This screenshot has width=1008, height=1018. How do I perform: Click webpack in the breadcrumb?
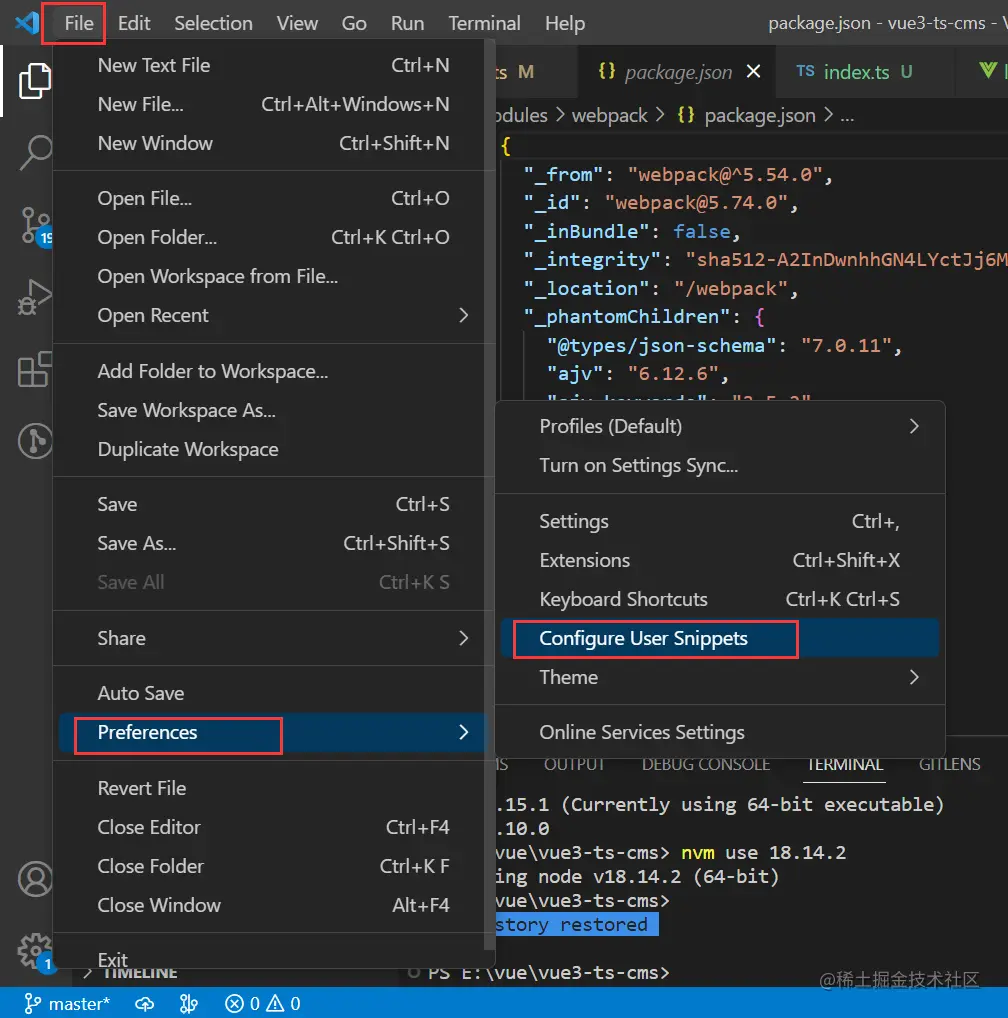click(609, 115)
